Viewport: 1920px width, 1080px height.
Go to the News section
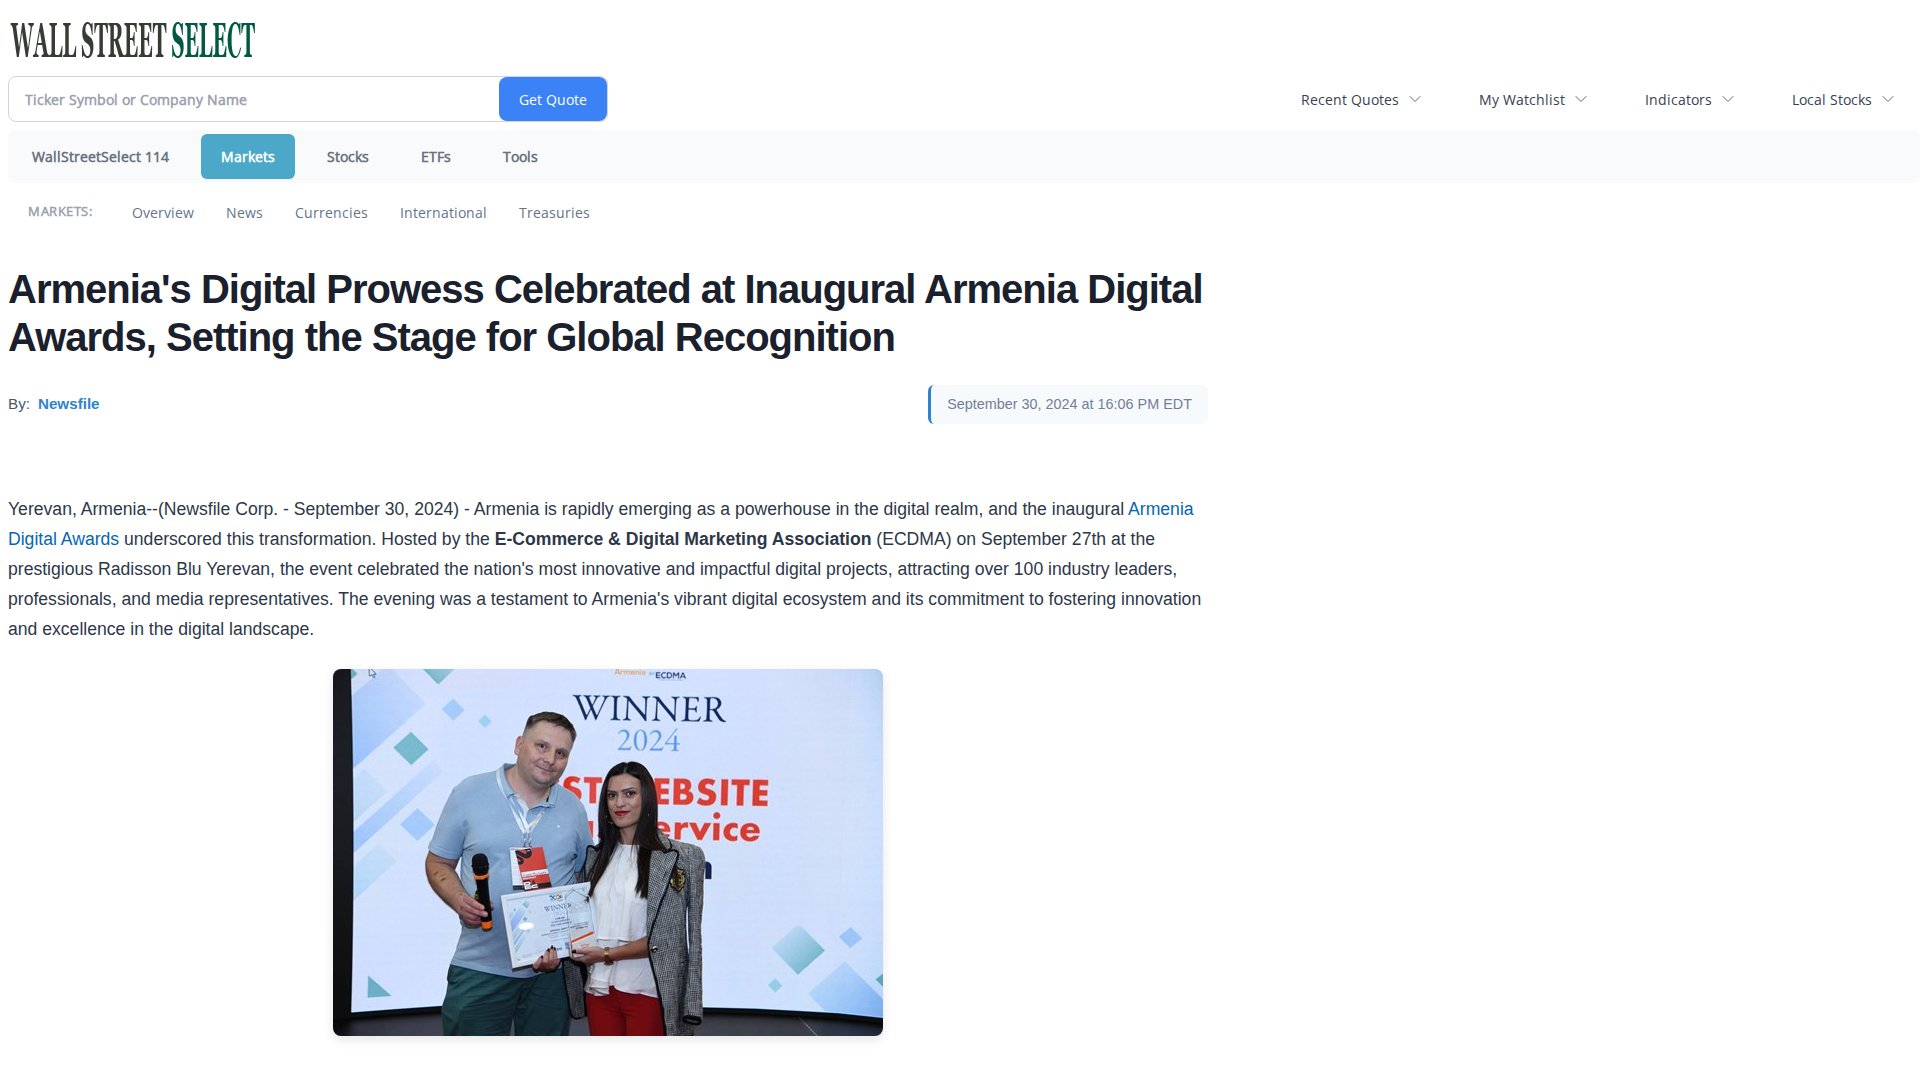click(244, 212)
